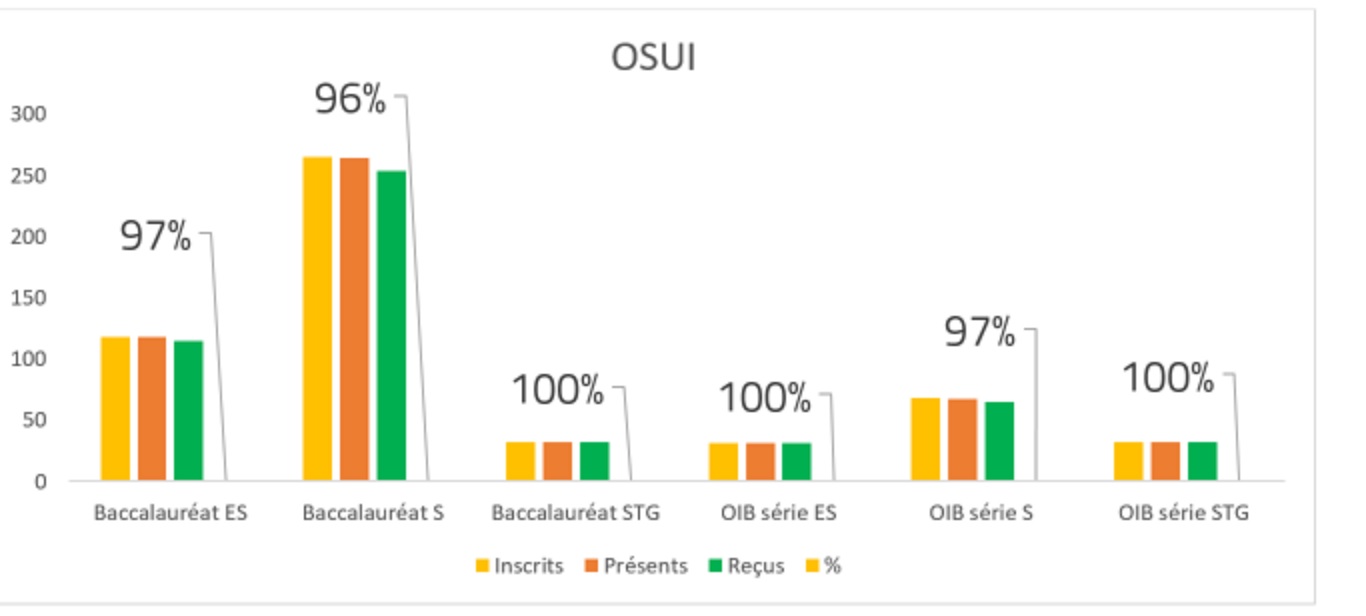
Task: Click the 100% label for OIB série ES
Action: click(765, 398)
